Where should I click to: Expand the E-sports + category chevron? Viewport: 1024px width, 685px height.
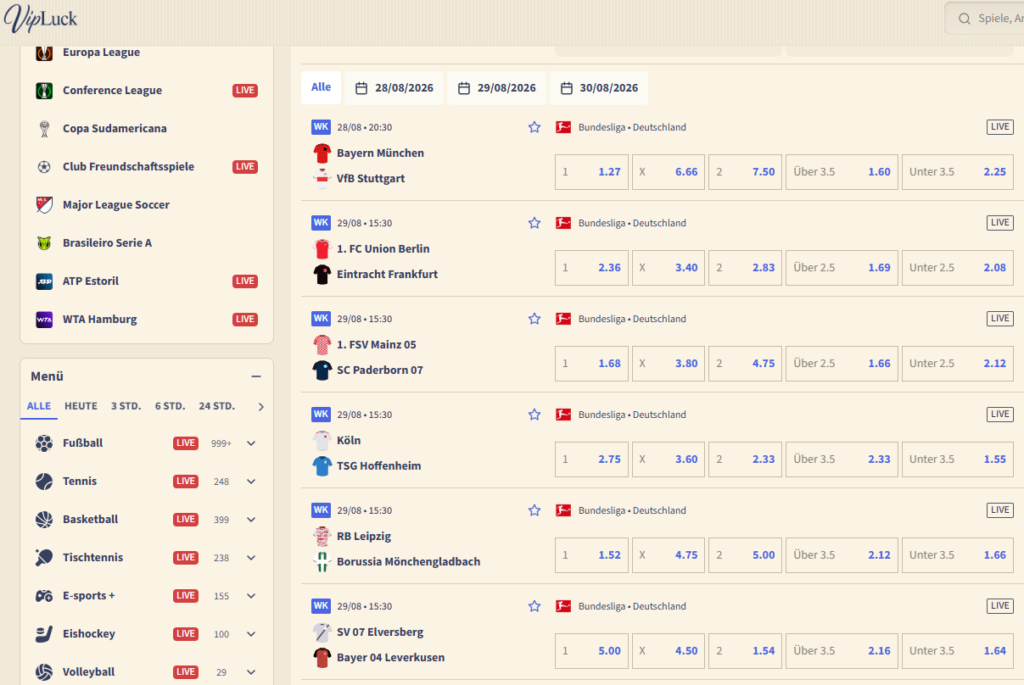click(x=251, y=596)
